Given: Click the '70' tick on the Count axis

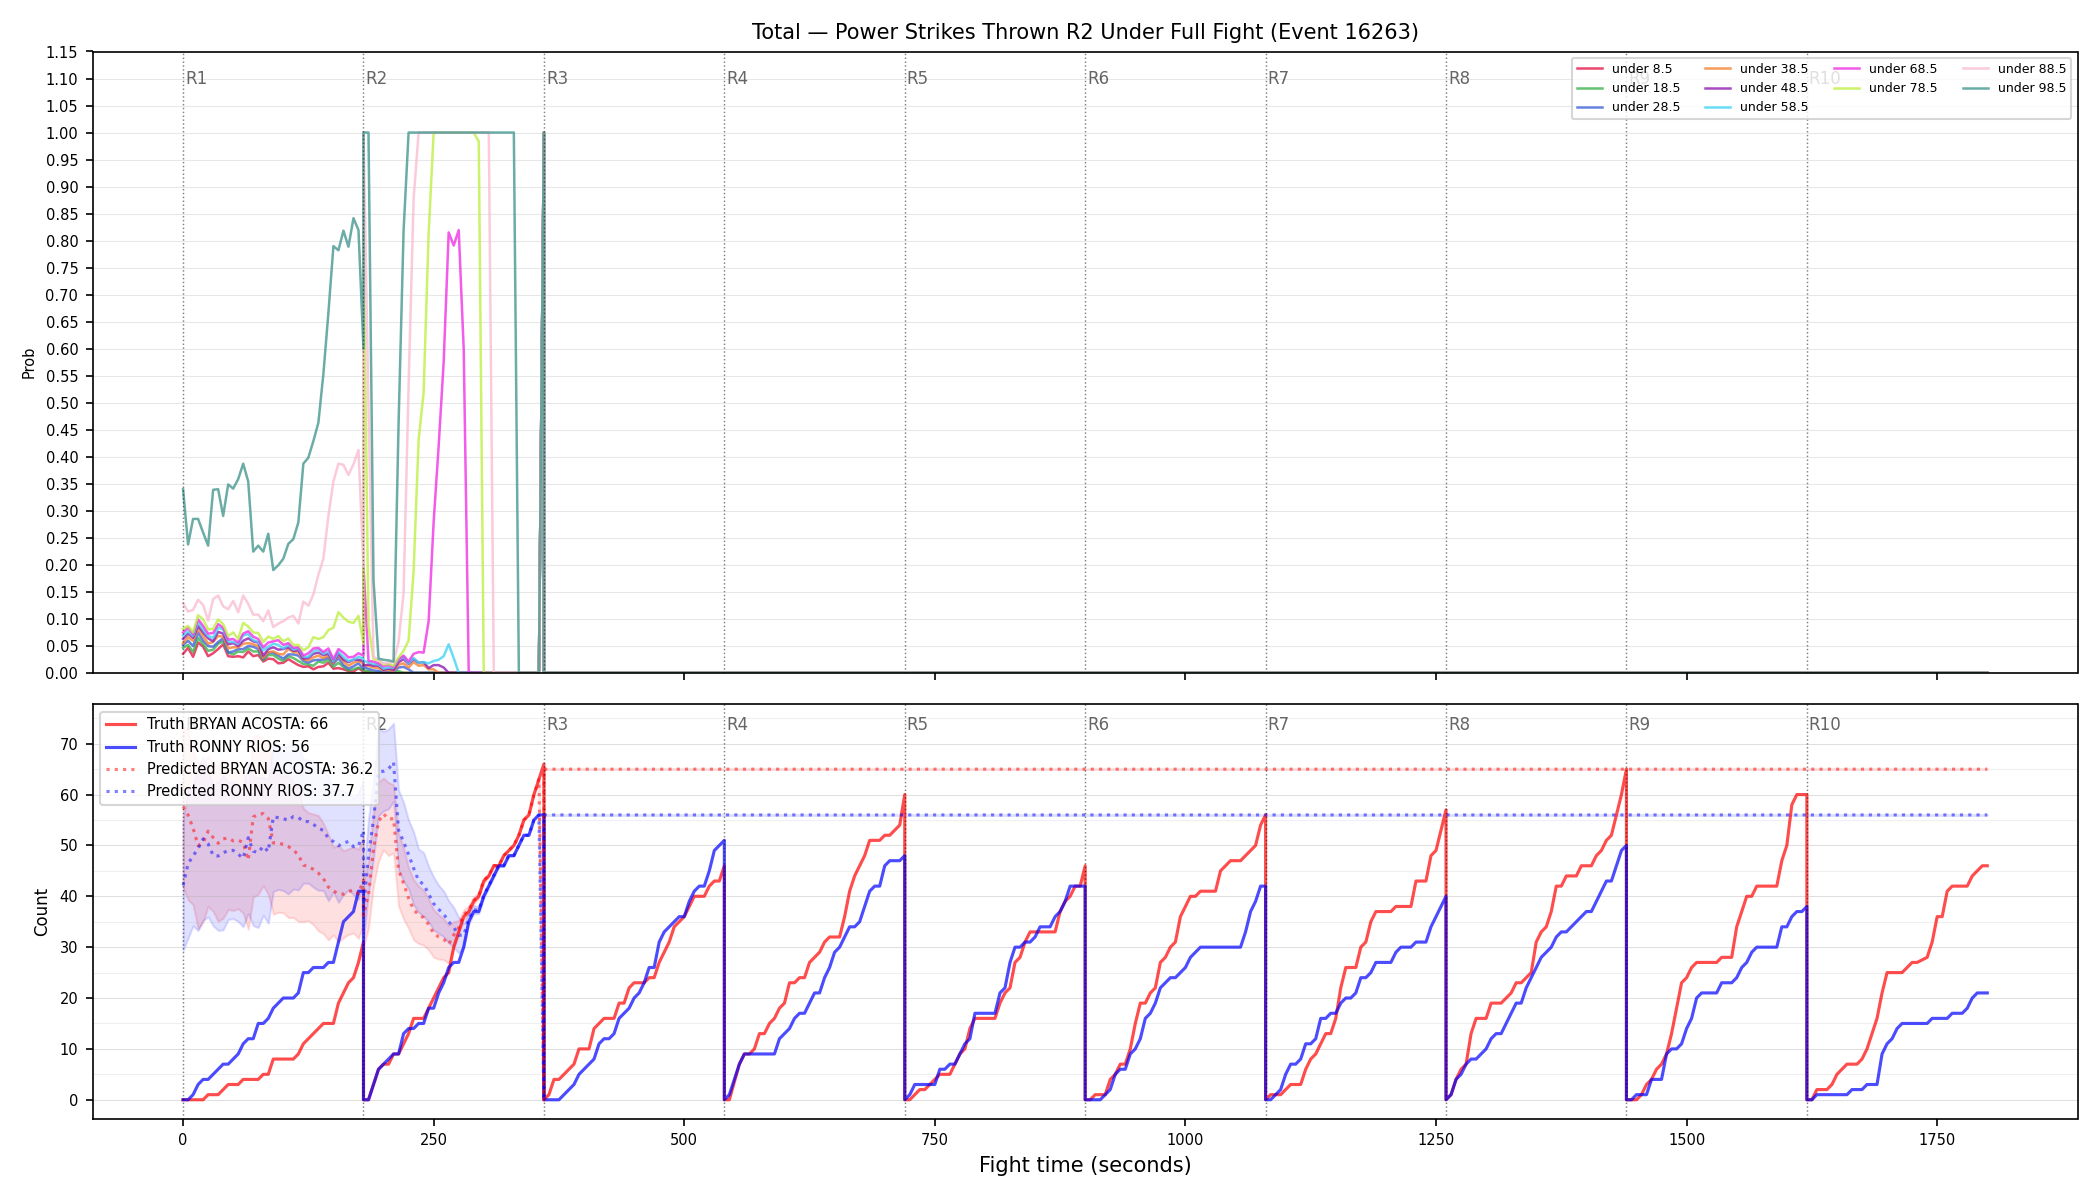Looking at the screenshot, I should tap(69, 744).
